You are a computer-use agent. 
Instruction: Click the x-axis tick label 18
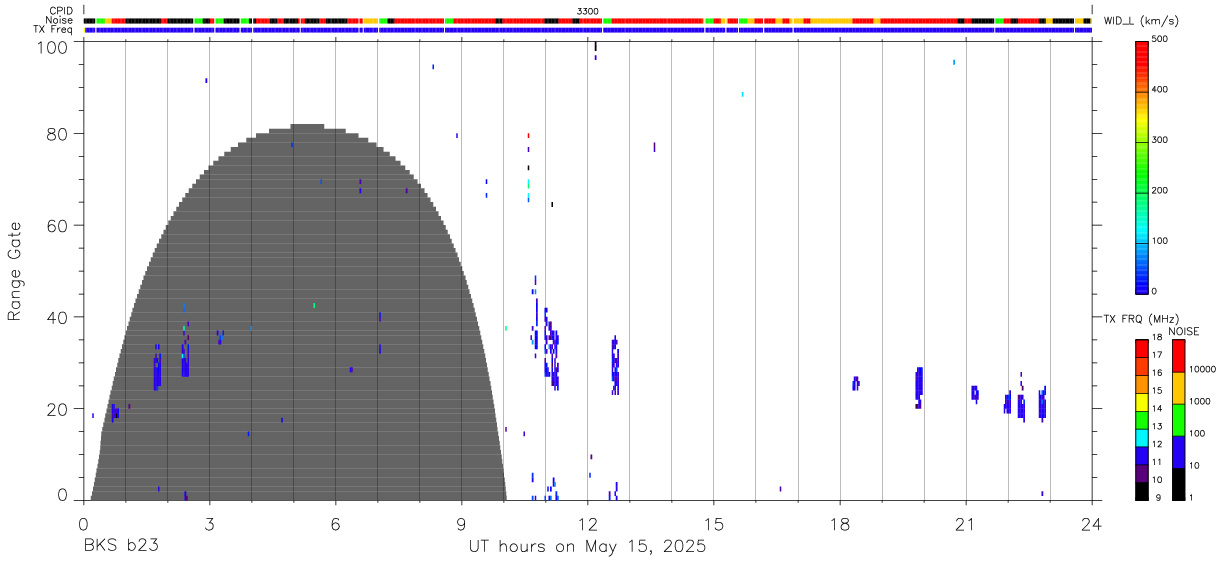pos(839,523)
